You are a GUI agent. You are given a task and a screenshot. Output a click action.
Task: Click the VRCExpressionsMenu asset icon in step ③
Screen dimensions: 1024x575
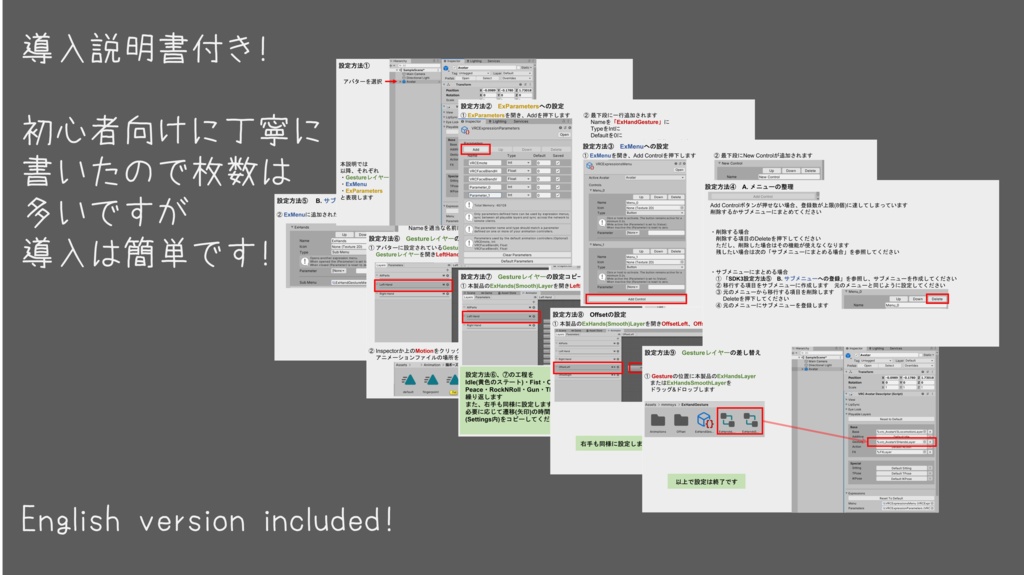[x=590, y=166]
